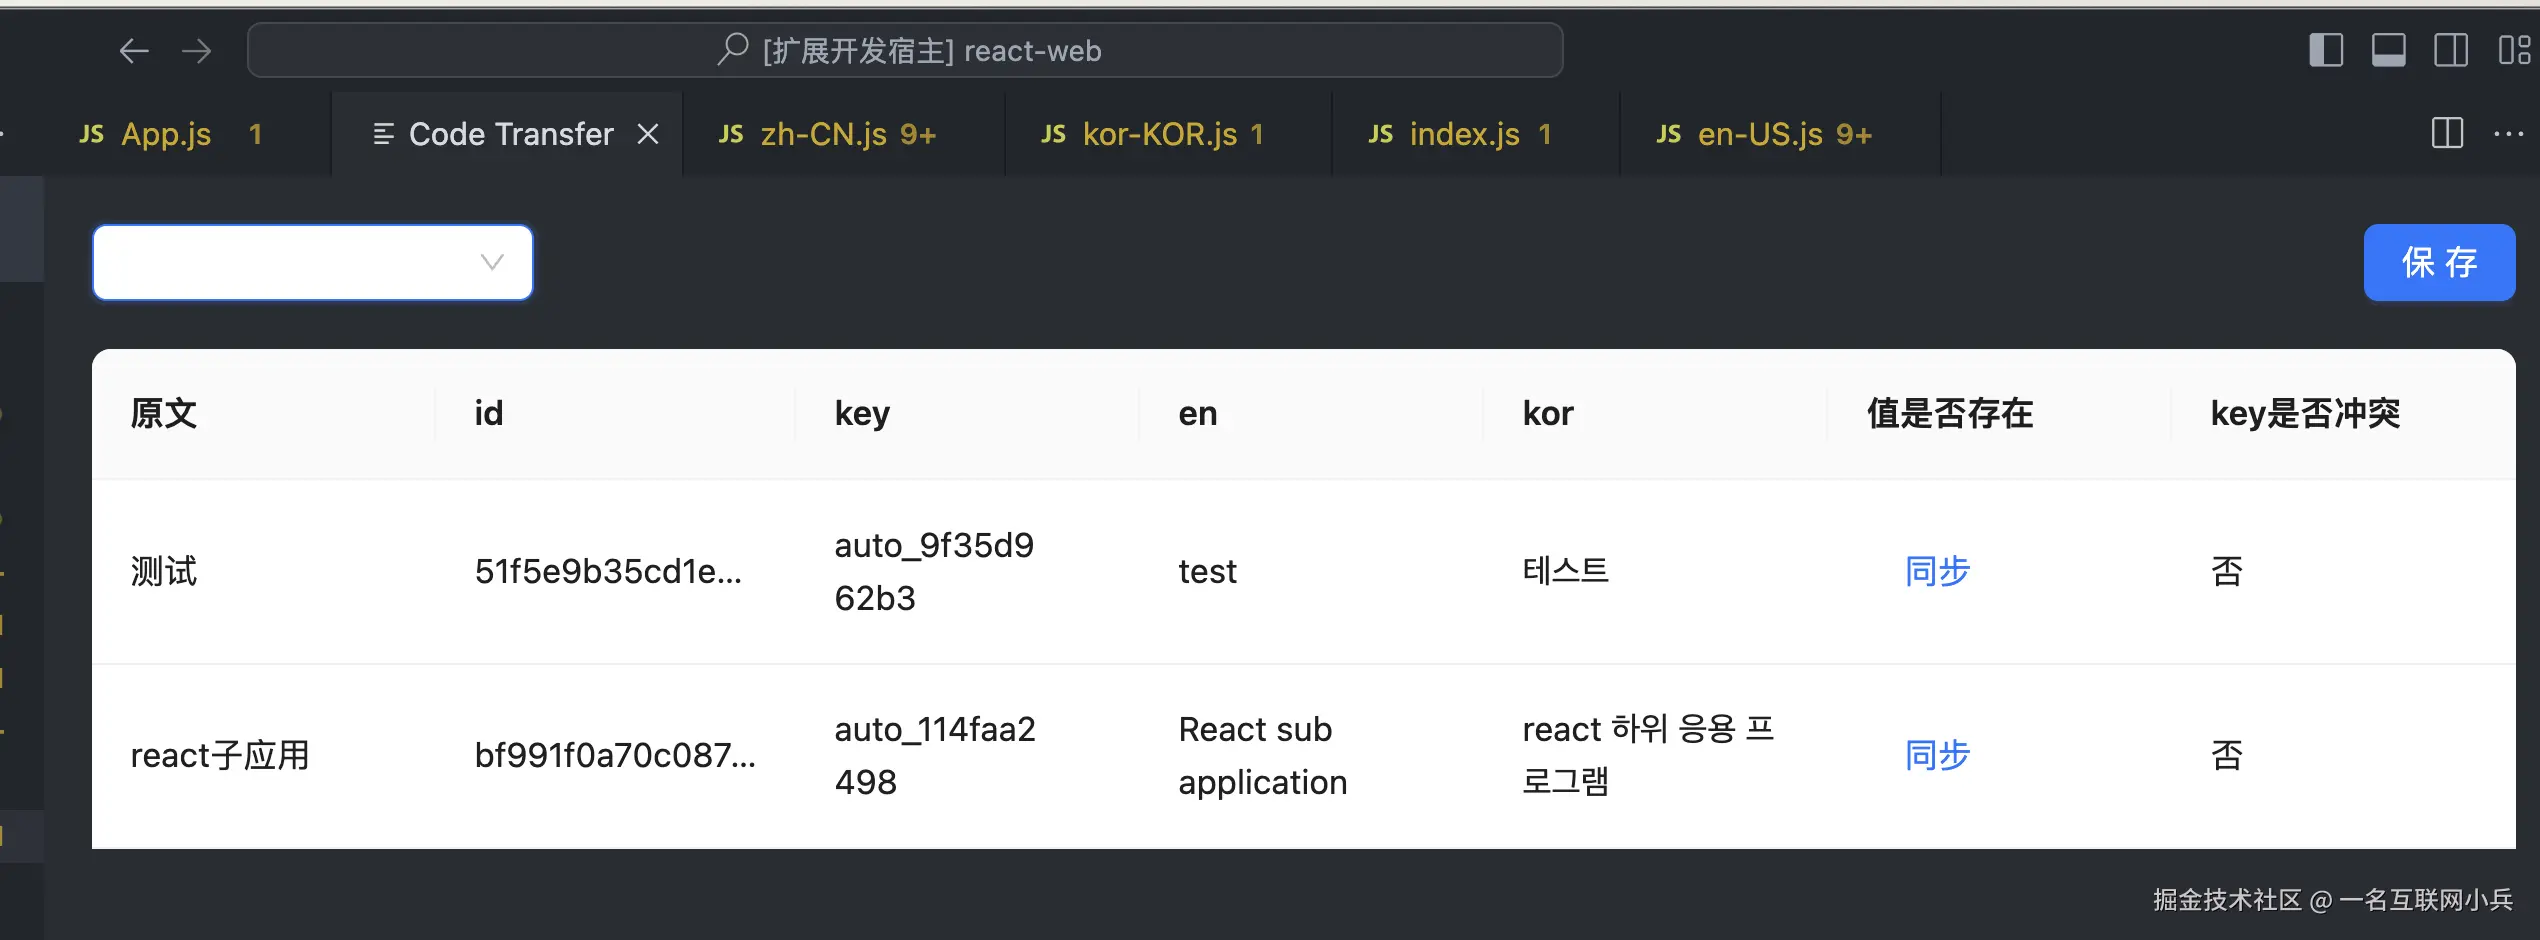Screen dimensions: 2540x940
Task: Click the JS icon on en-US.js tab
Action: [x=1667, y=133]
